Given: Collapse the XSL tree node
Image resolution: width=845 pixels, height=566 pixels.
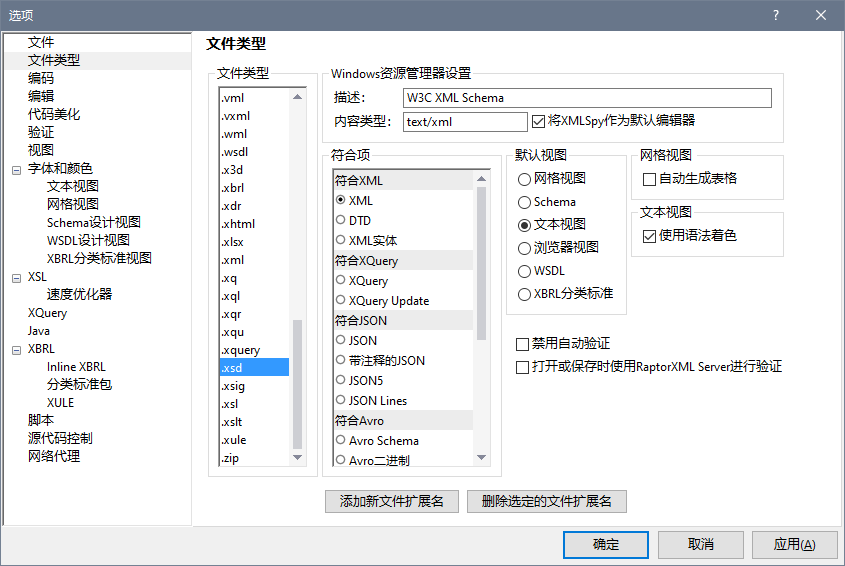Looking at the screenshot, I should coord(16,277).
